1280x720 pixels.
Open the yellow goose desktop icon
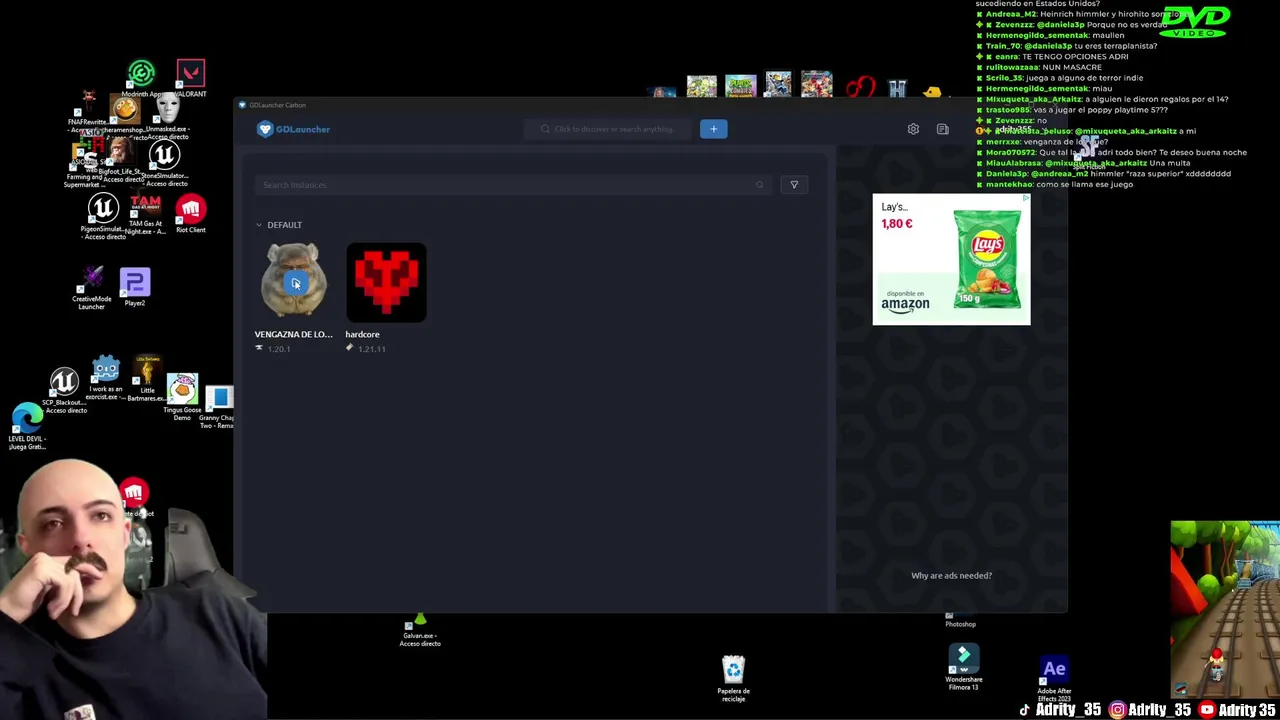tap(932, 92)
